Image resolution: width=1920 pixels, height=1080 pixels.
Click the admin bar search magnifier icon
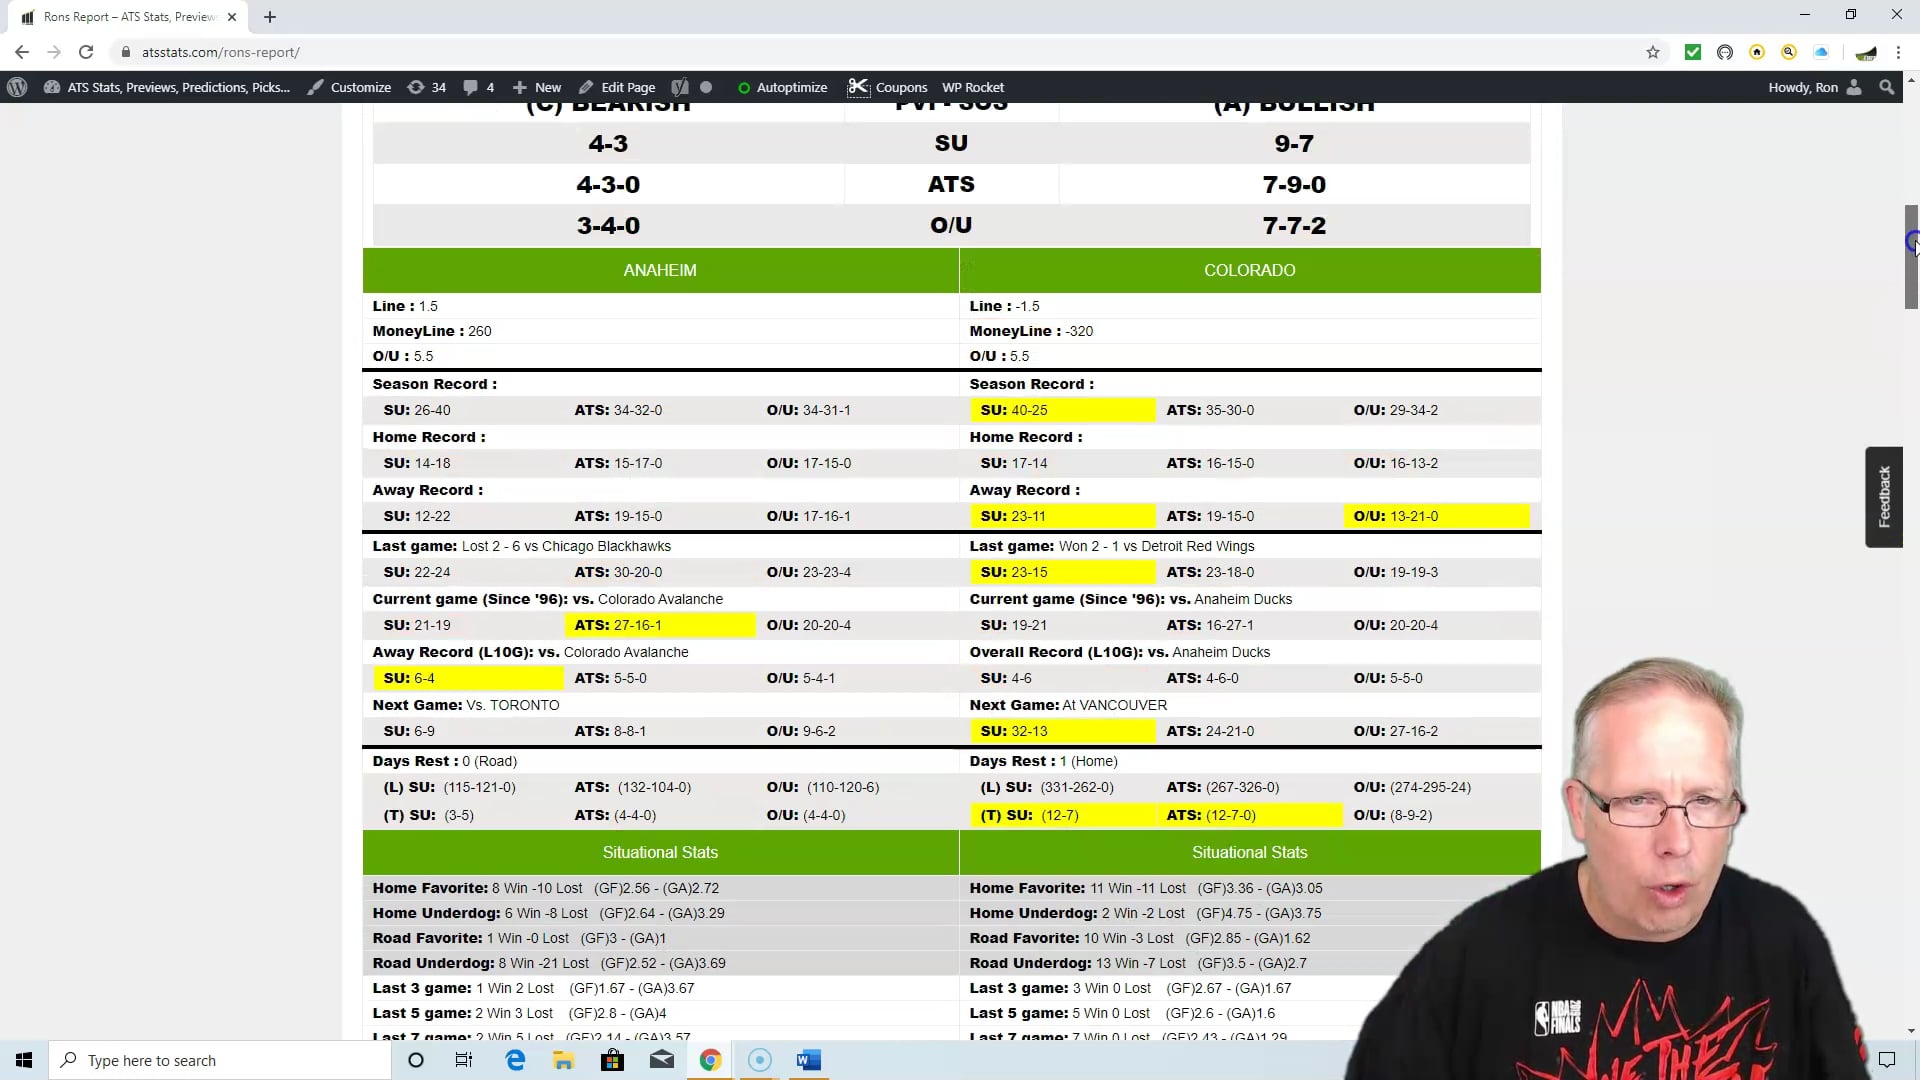(x=1886, y=87)
